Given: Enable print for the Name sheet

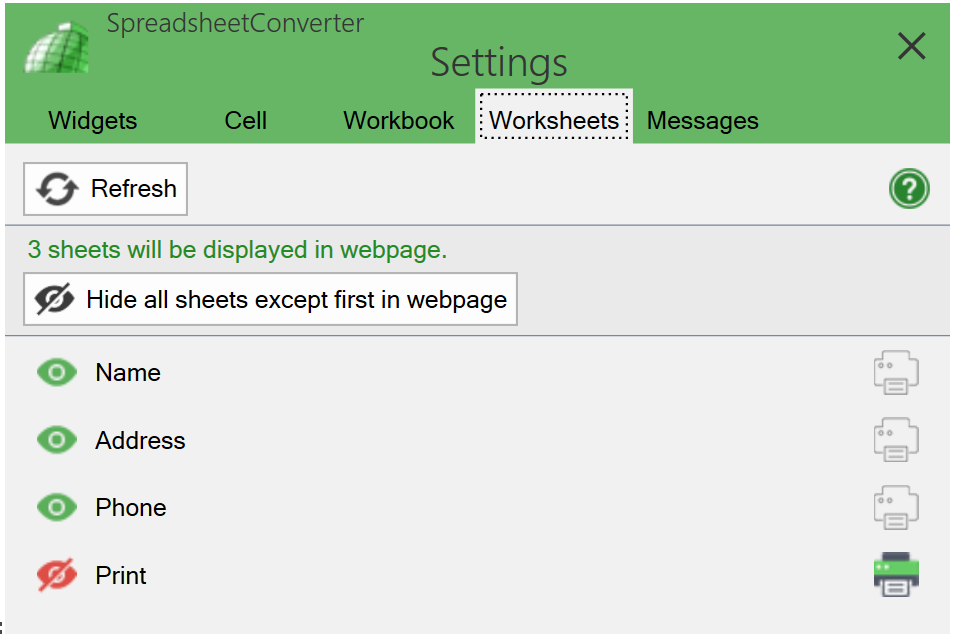Looking at the screenshot, I should [895, 372].
